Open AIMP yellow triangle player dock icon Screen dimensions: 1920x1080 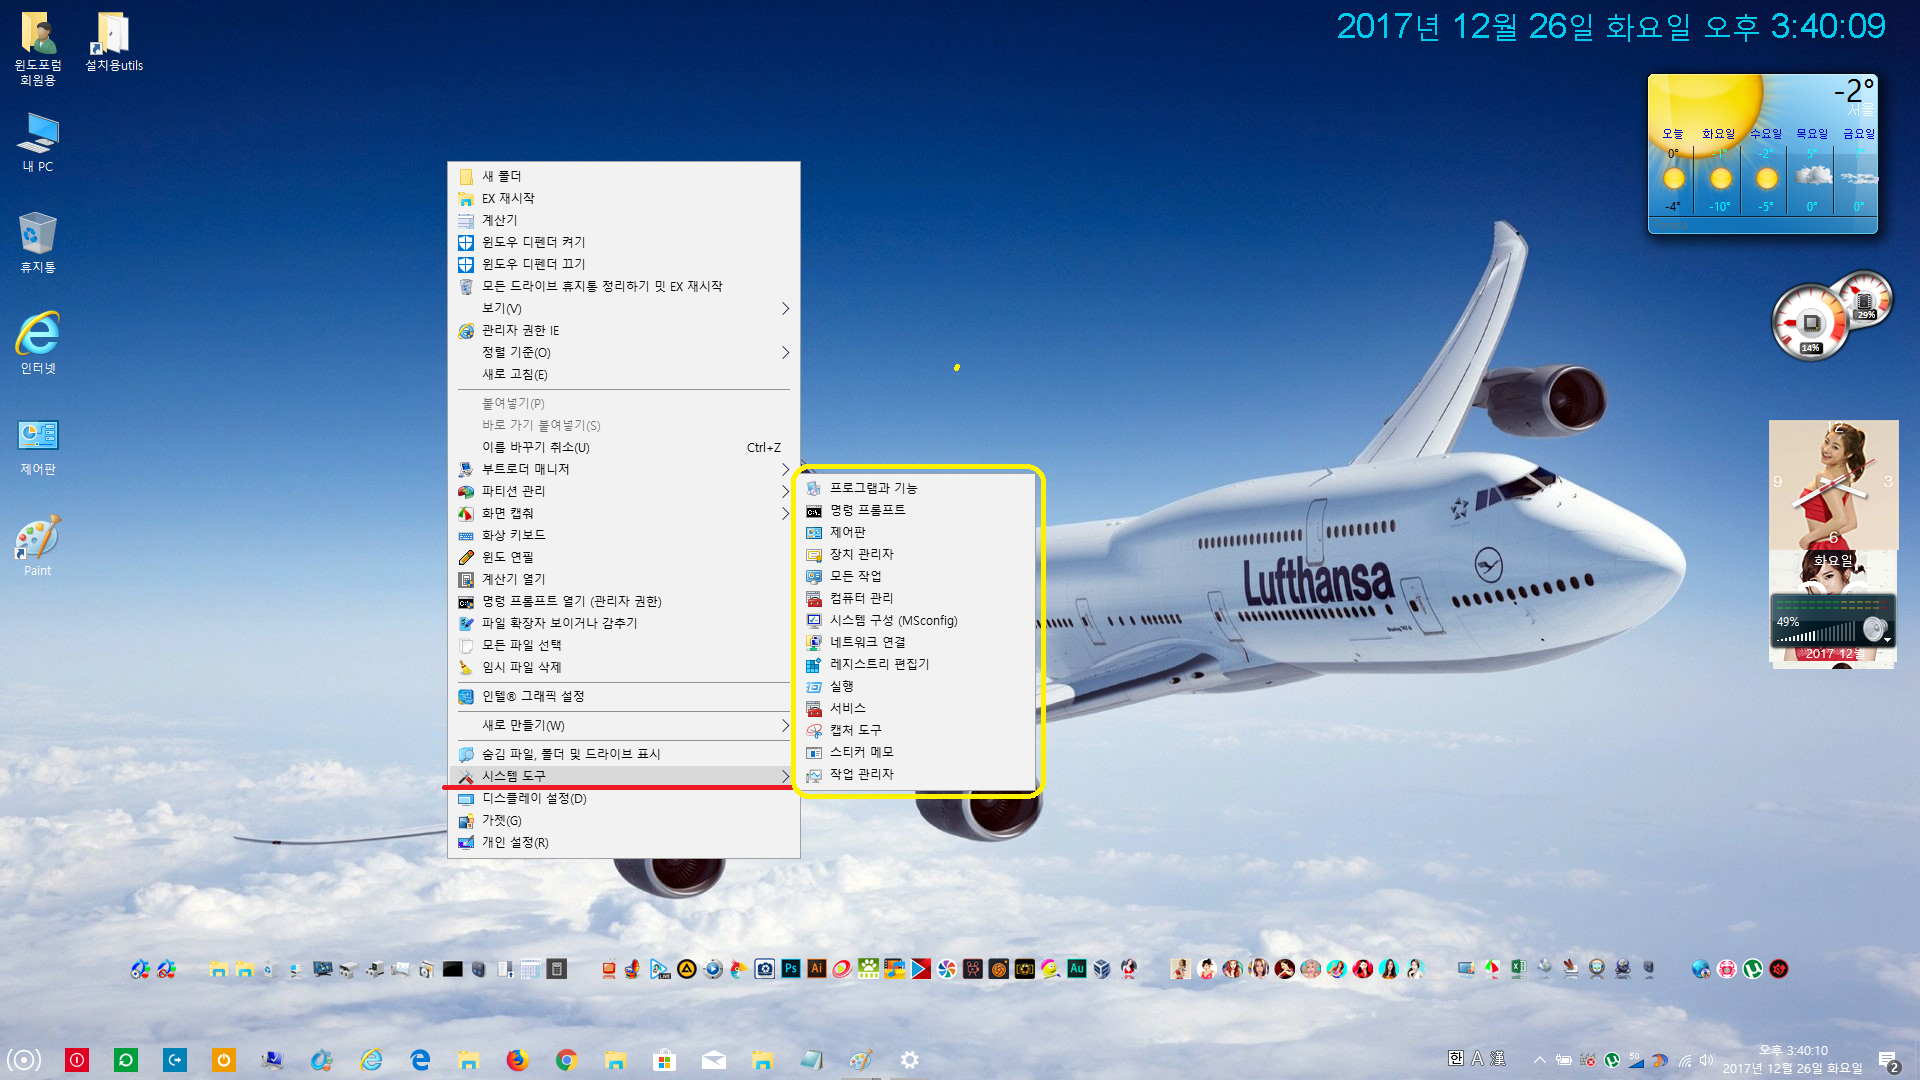click(x=687, y=968)
